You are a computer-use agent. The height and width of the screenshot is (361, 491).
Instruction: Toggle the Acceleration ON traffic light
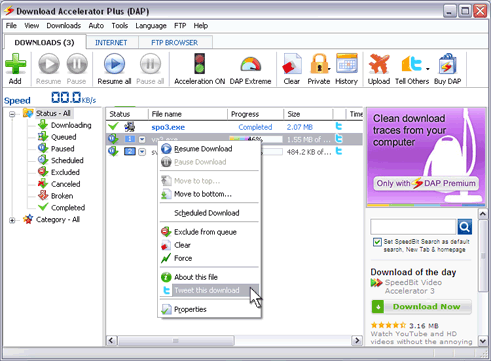[200, 64]
